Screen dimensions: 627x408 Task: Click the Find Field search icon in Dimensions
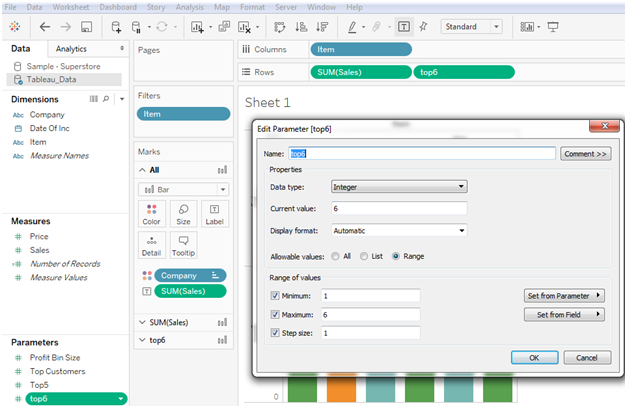(x=106, y=99)
